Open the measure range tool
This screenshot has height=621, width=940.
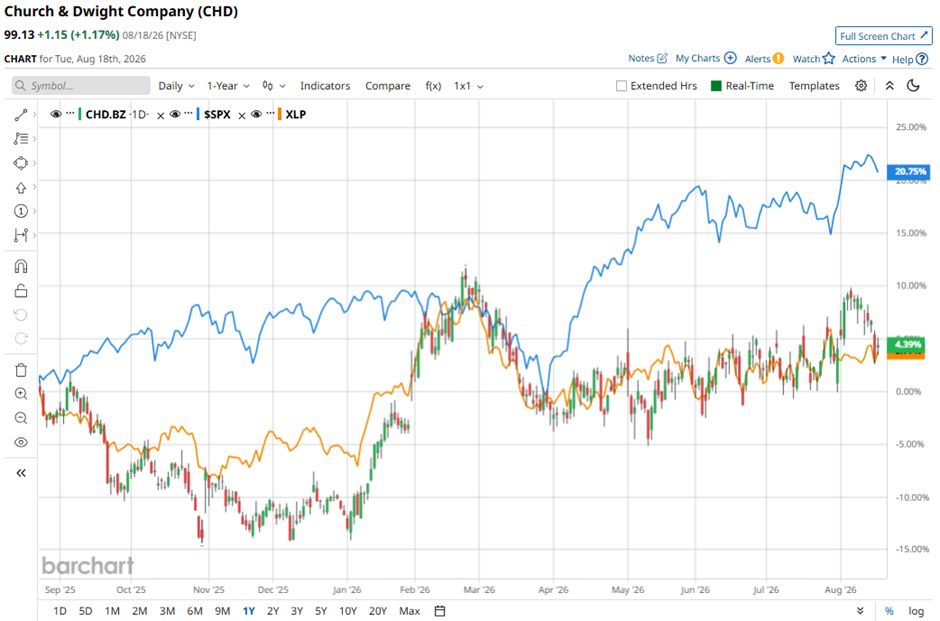(x=21, y=235)
